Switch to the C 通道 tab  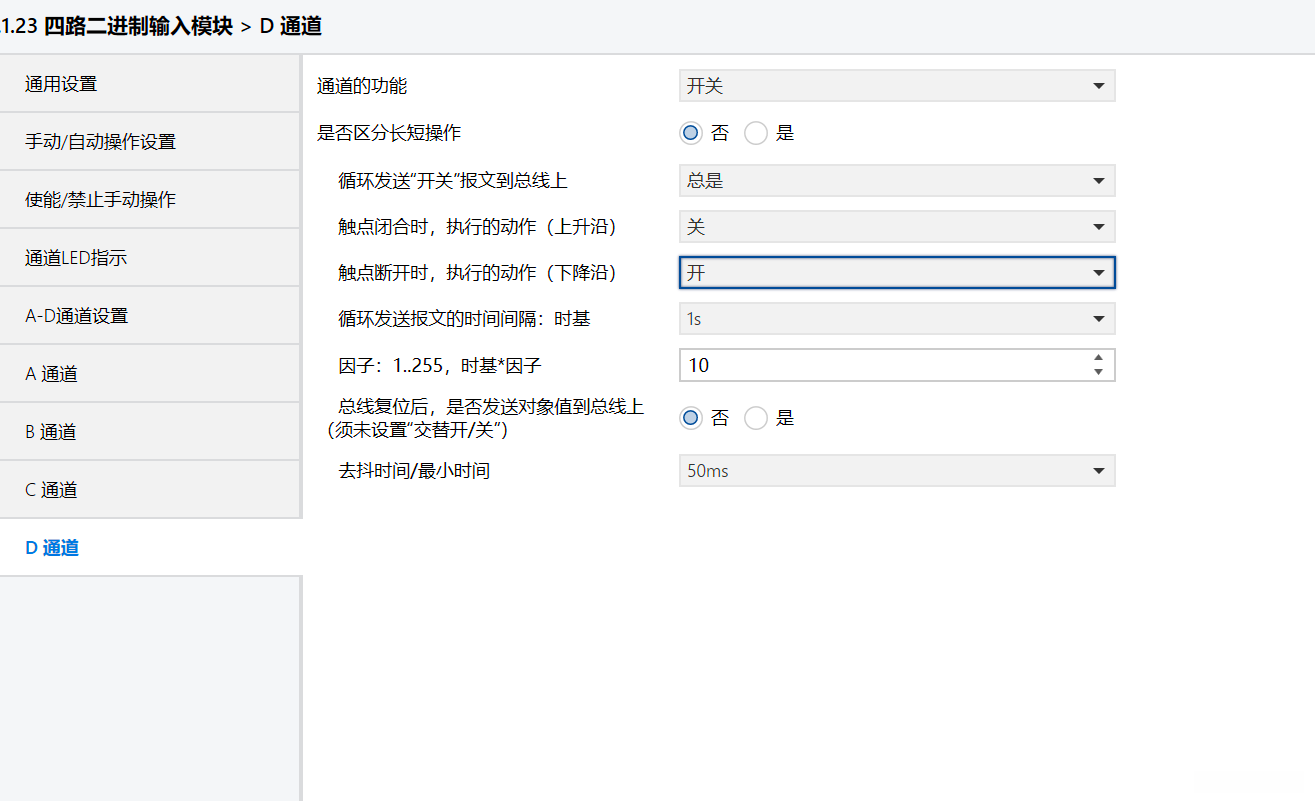tap(150, 490)
